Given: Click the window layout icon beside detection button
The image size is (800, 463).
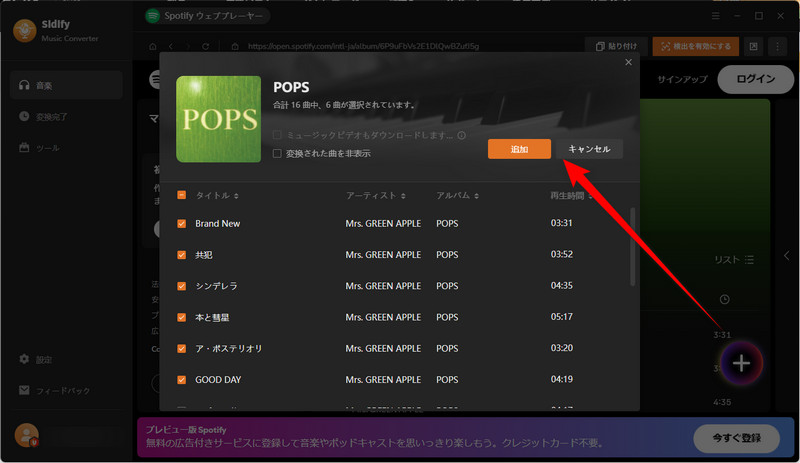Looking at the screenshot, I should click(x=754, y=46).
